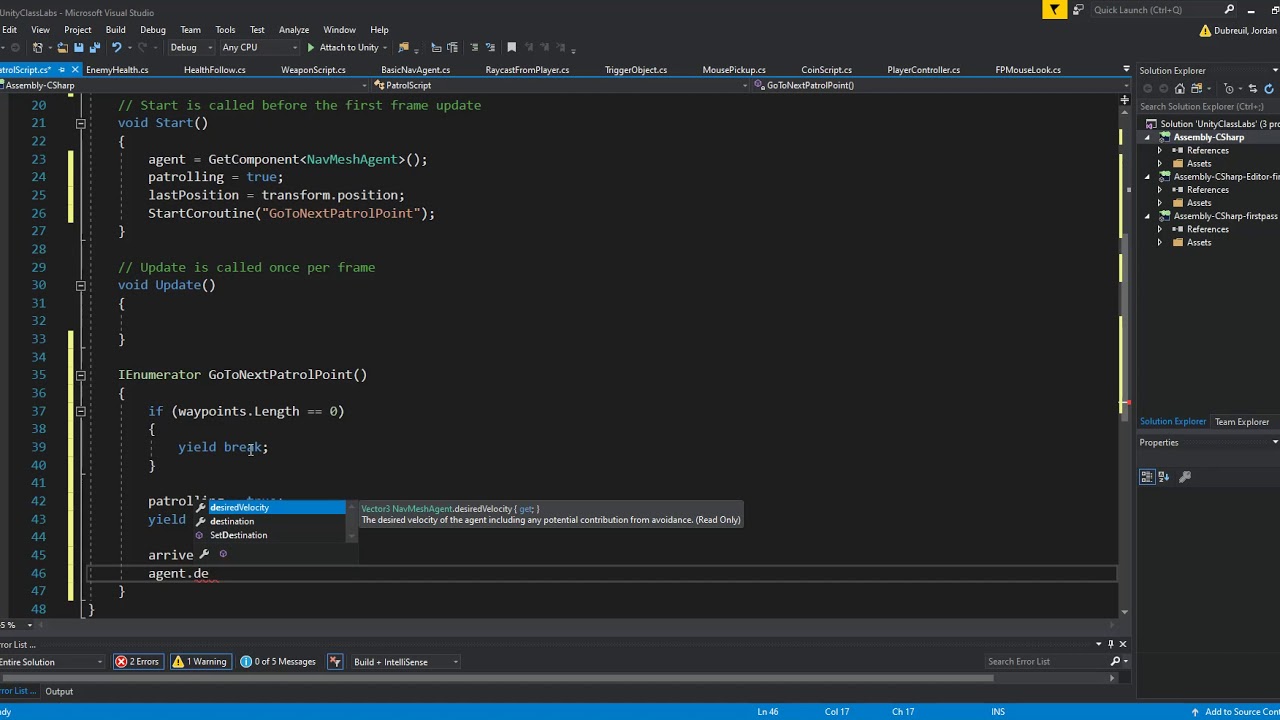Open the yellow notifications flag
This screenshot has width=1280, height=720.
click(1054, 10)
